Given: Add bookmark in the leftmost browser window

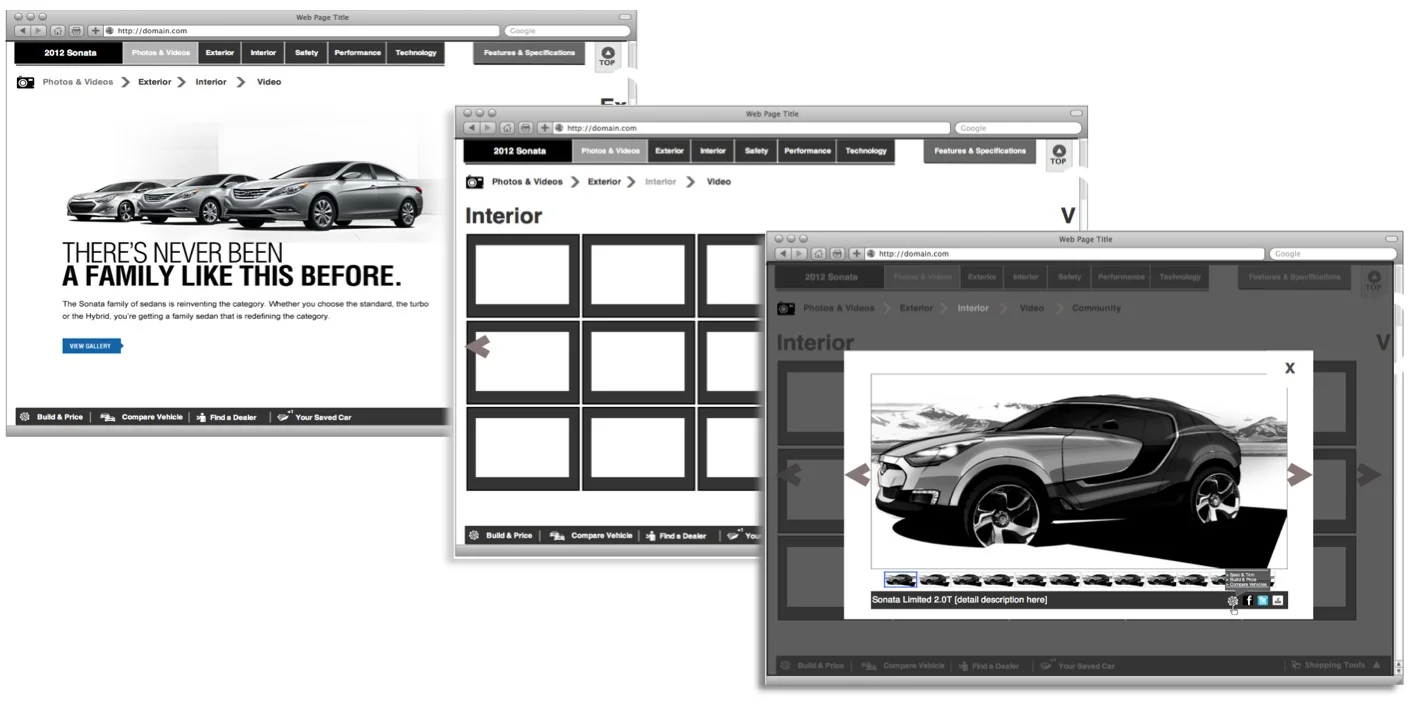Looking at the screenshot, I should (96, 31).
